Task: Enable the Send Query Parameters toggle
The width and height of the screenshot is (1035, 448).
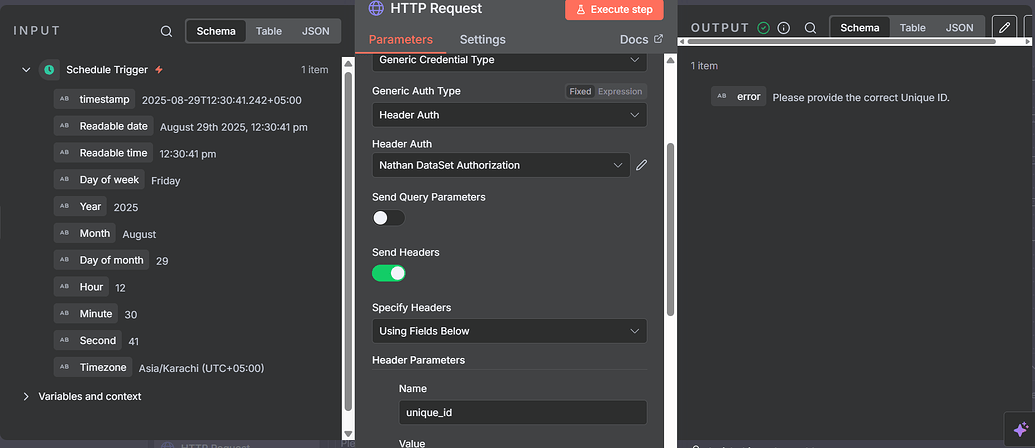Action: [388, 218]
